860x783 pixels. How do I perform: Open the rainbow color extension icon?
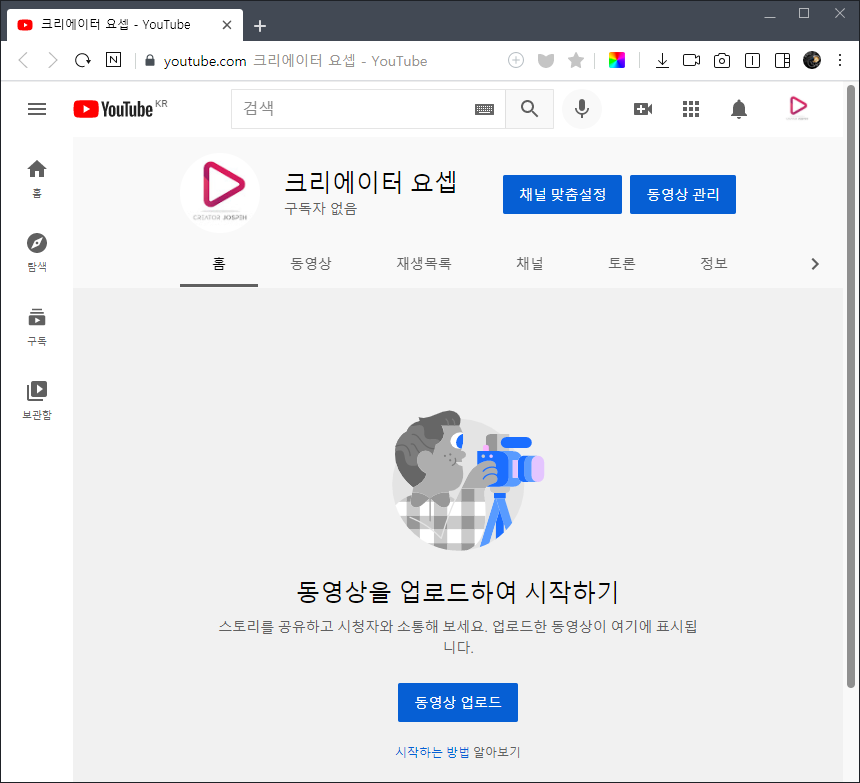616,60
